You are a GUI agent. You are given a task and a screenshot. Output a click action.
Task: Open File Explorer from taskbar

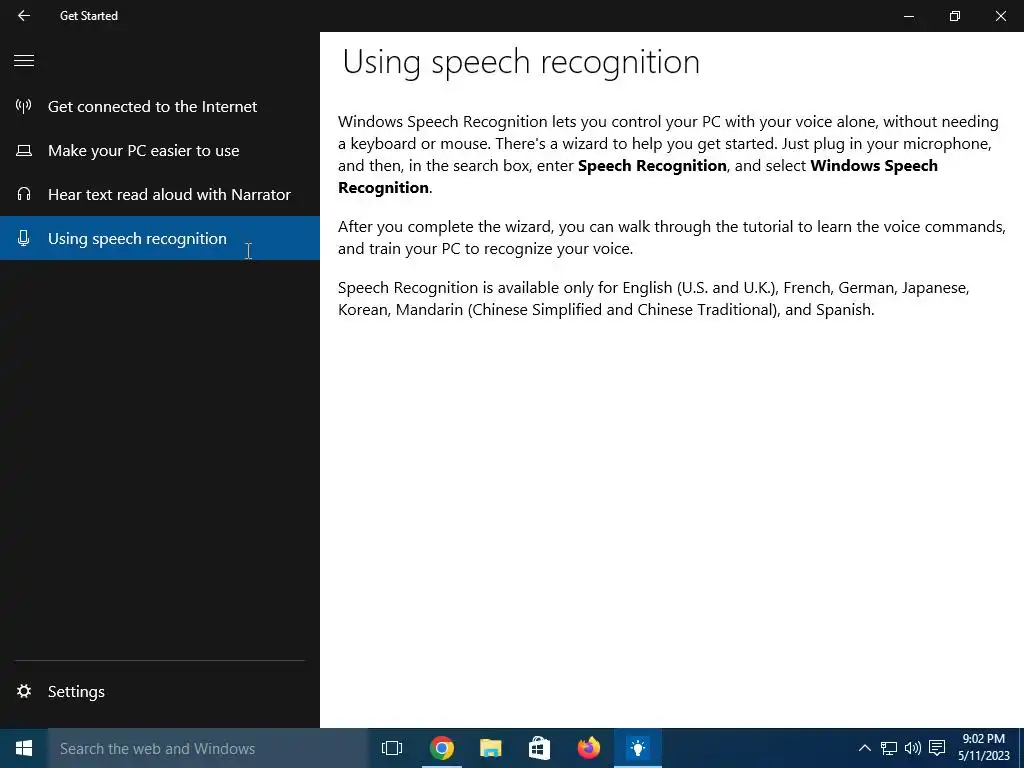pyautogui.click(x=490, y=748)
